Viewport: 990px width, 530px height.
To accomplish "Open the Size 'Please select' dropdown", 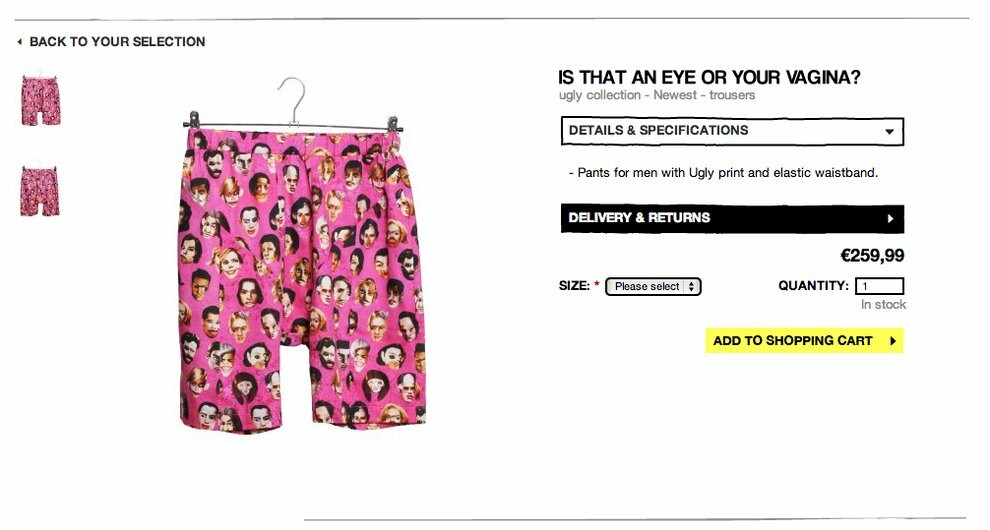I will [653, 287].
